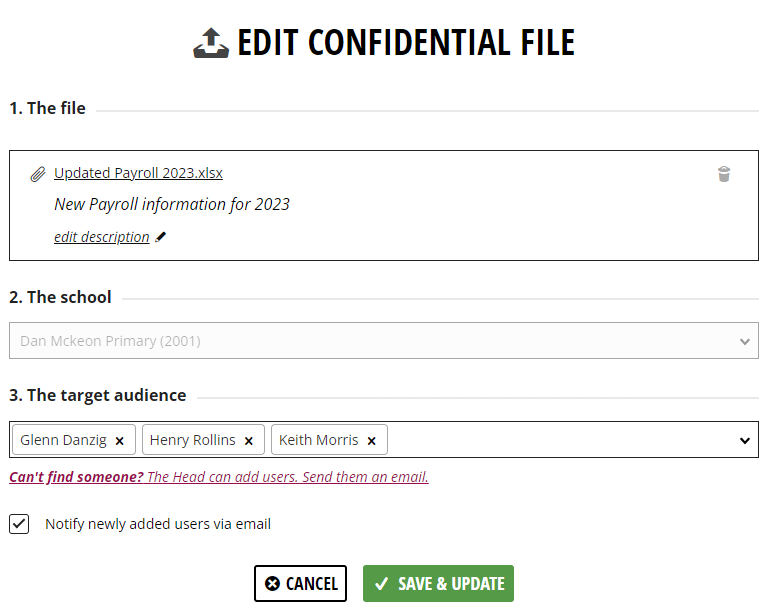Open the Updated Payroll 2023.xlsx file link

point(138,173)
